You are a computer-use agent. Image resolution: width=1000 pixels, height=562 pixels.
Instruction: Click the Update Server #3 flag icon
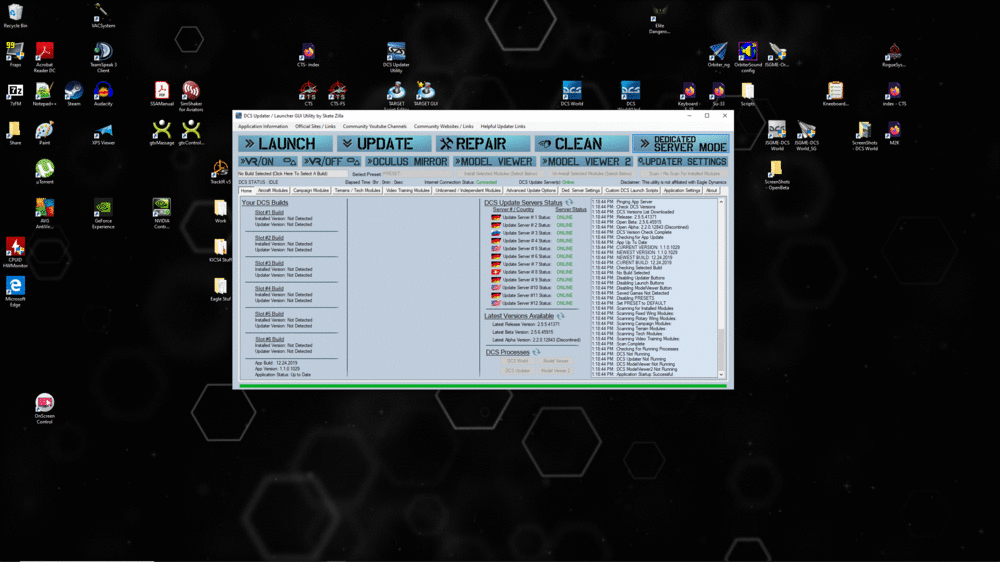click(496, 233)
